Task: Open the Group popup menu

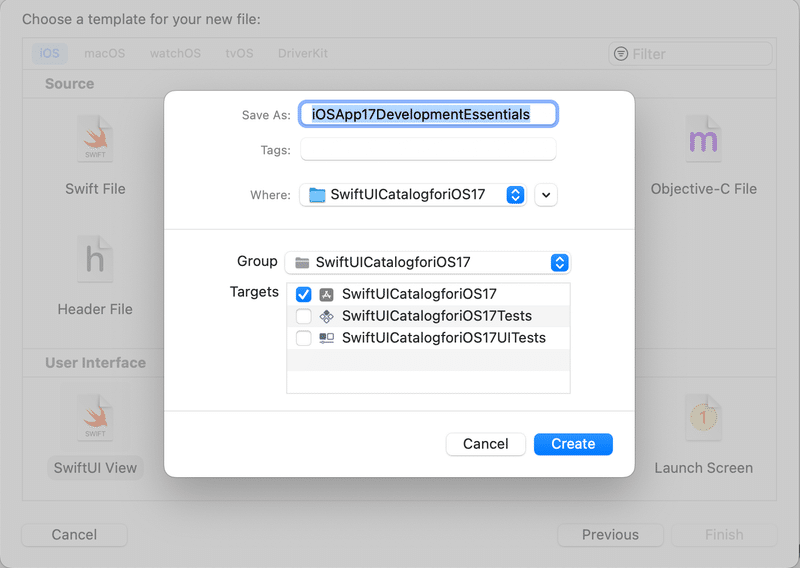Action: 560,263
